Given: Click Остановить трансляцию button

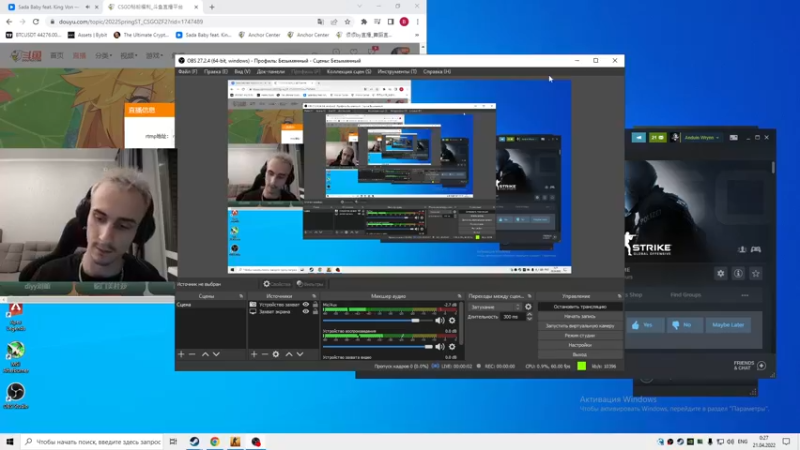Looking at the screenshot, I should click(580, 307).
